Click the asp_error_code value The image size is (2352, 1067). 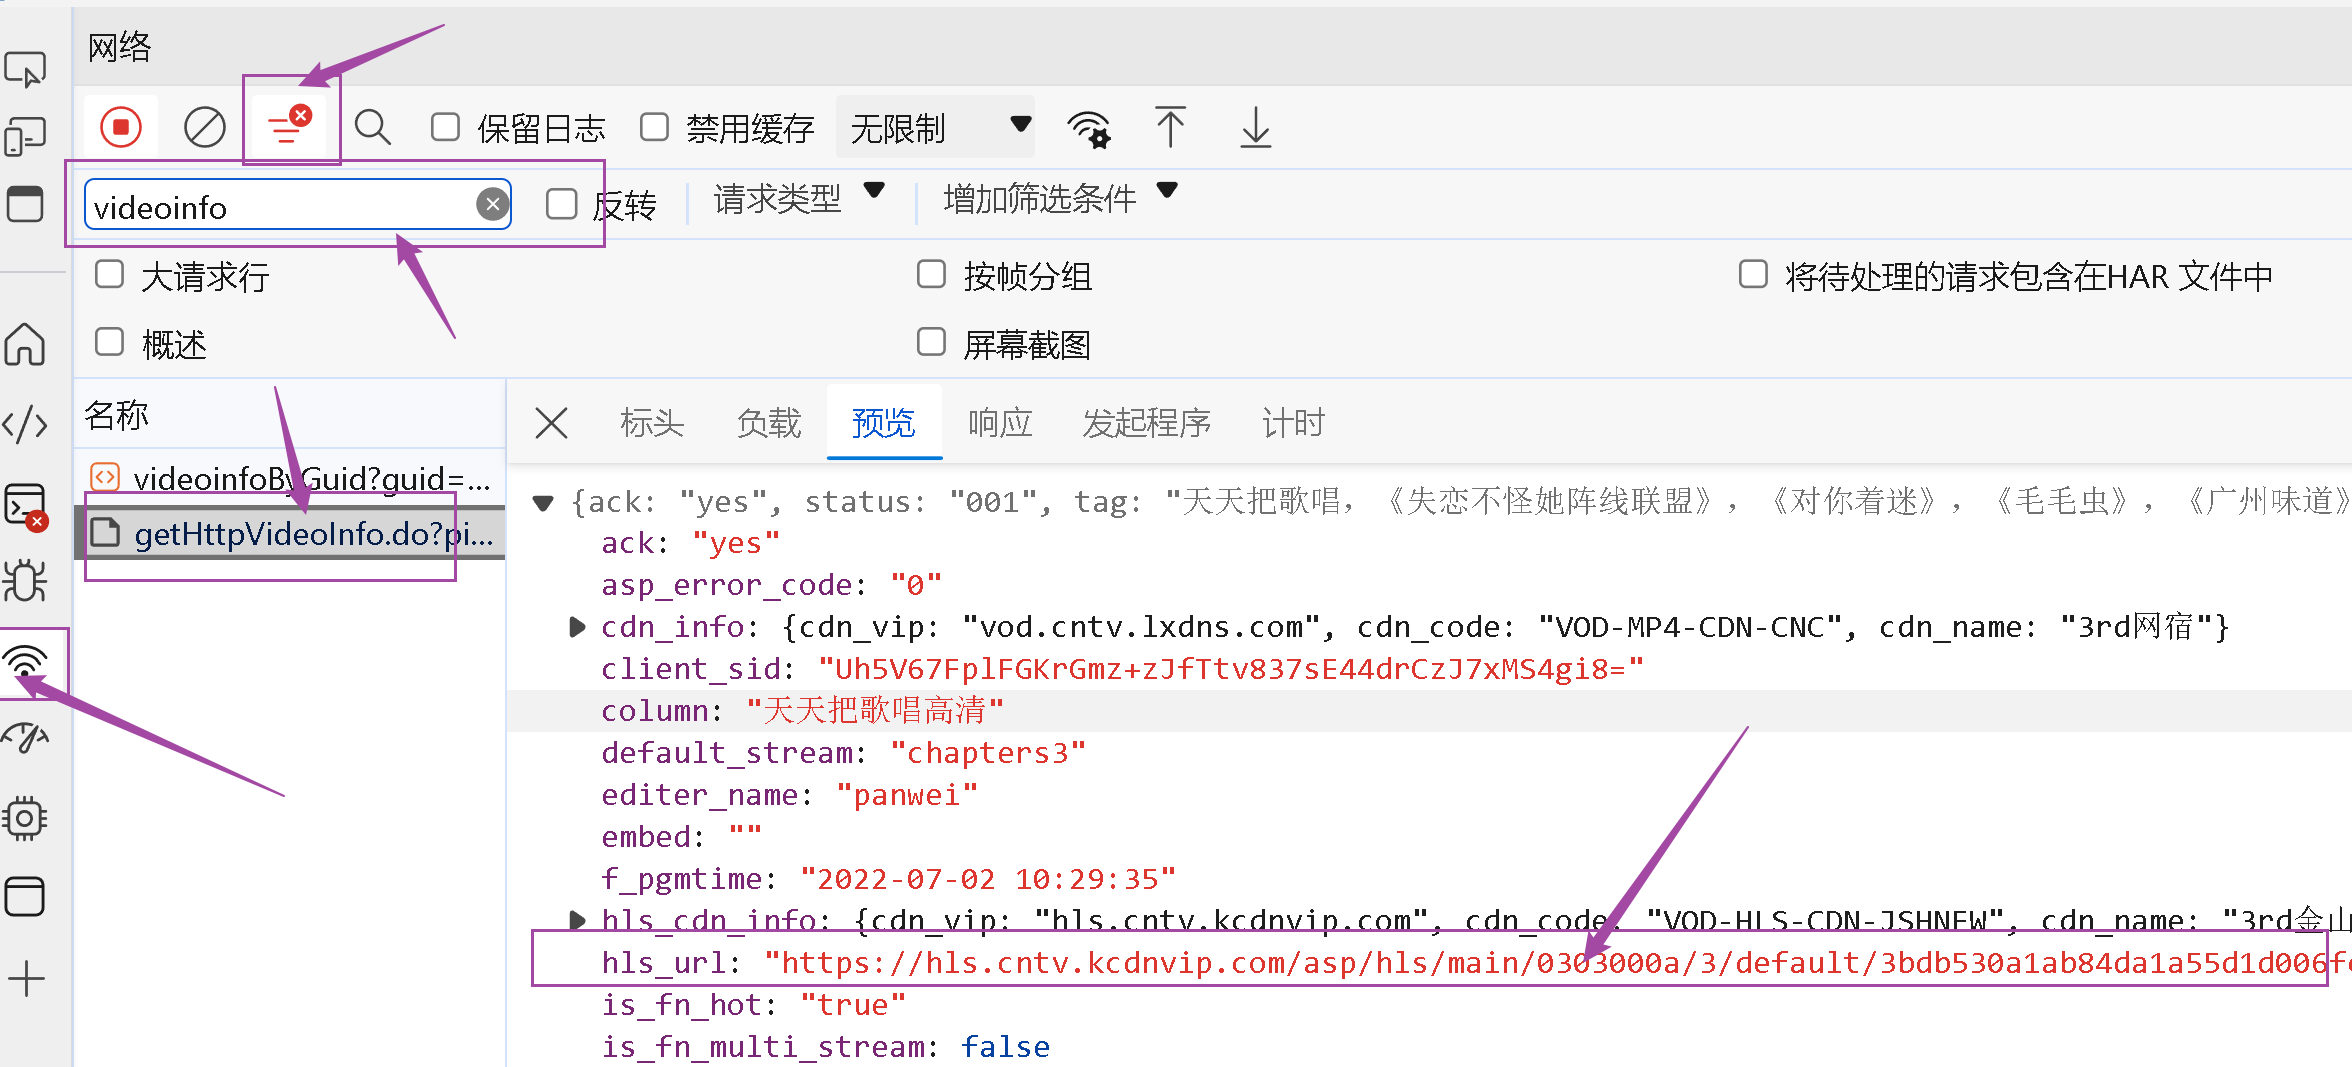coord(916,585)
